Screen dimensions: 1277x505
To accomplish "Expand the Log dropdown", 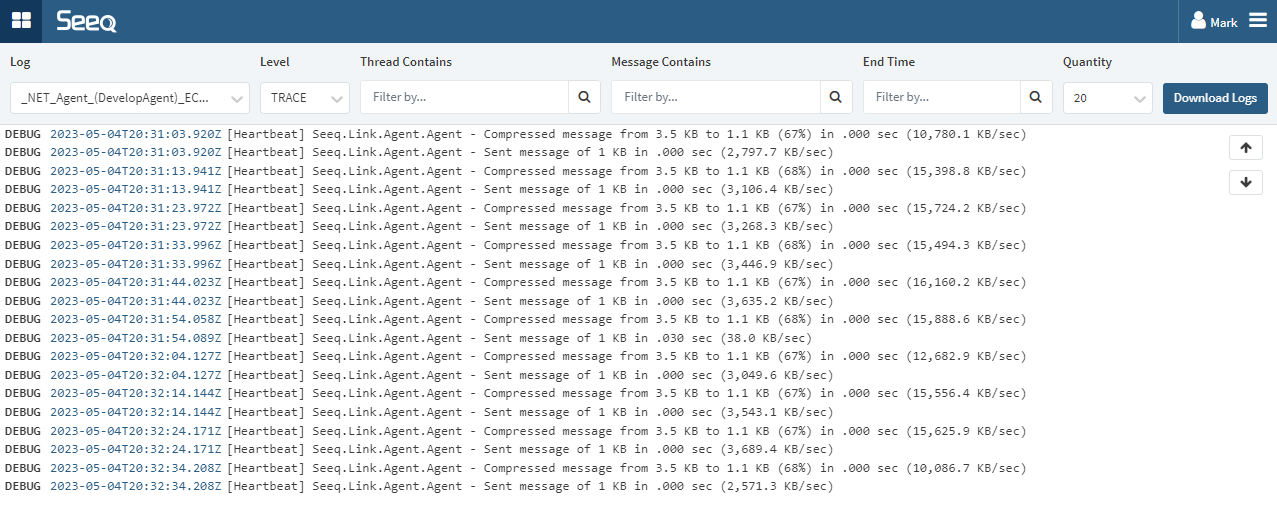I will (x=130, y=97).
